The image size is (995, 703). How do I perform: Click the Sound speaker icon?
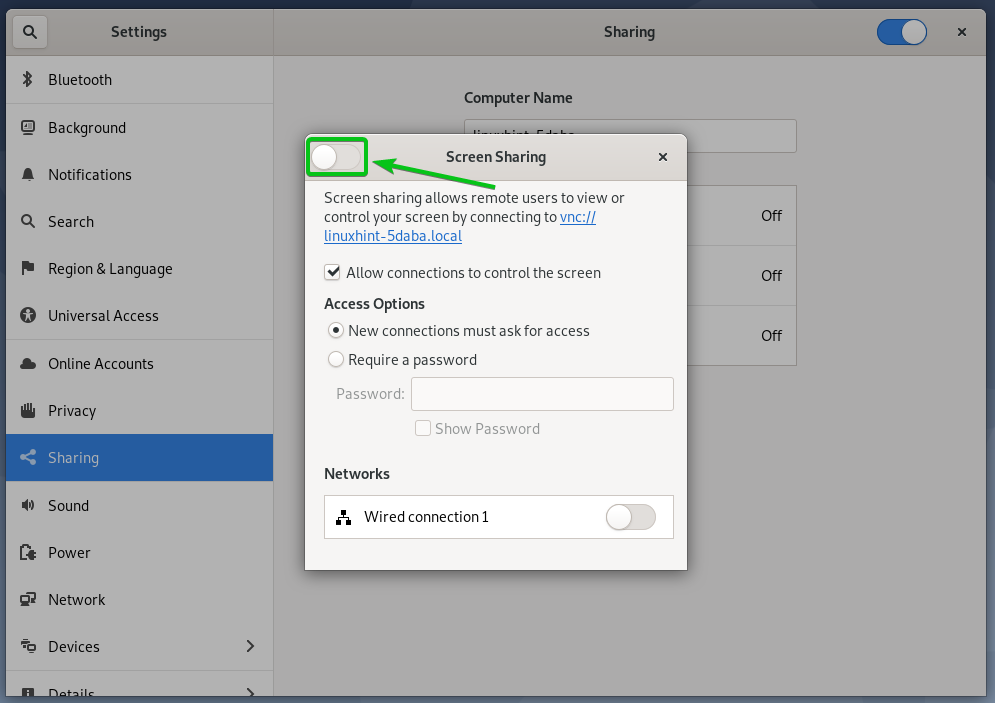(x=28, y=505)
